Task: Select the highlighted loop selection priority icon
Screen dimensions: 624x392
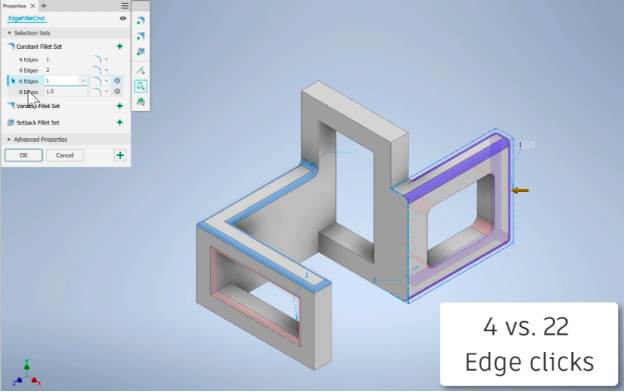Action: point(140,86)
